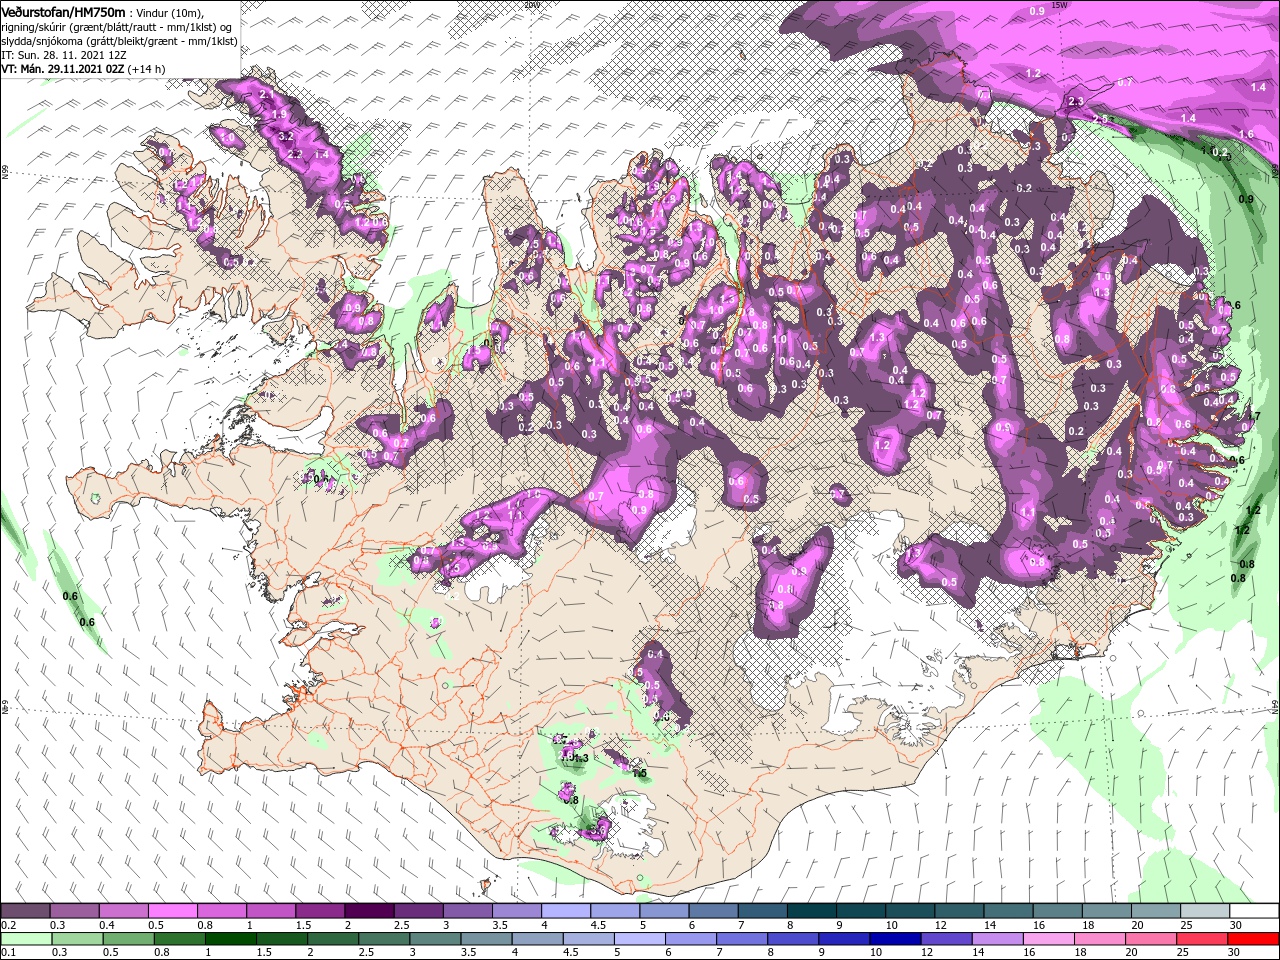Choose the 0.4 orchid swatch in upper snow legend

click(123, 911)
